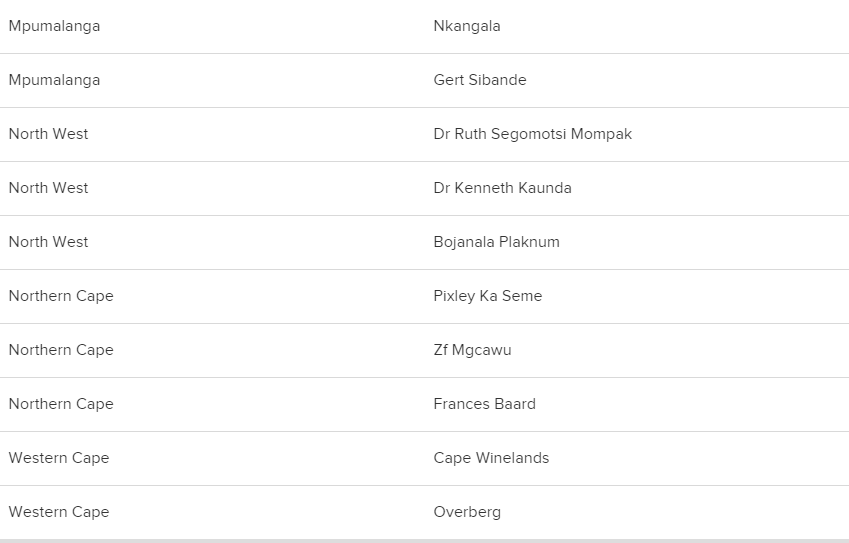The height and width of the screenshot is (543, 849).
Task: Click Western Cape beside Cape Winelands
Action: tap(59, 458)
